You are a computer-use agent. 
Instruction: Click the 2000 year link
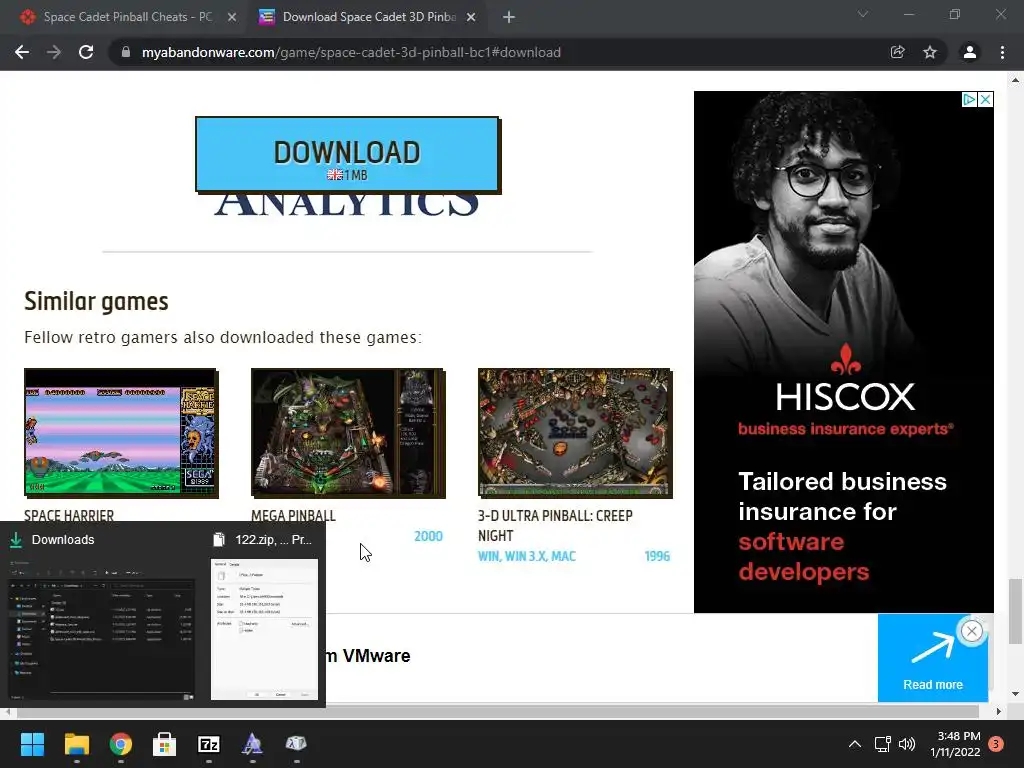(x=428, y=536)
